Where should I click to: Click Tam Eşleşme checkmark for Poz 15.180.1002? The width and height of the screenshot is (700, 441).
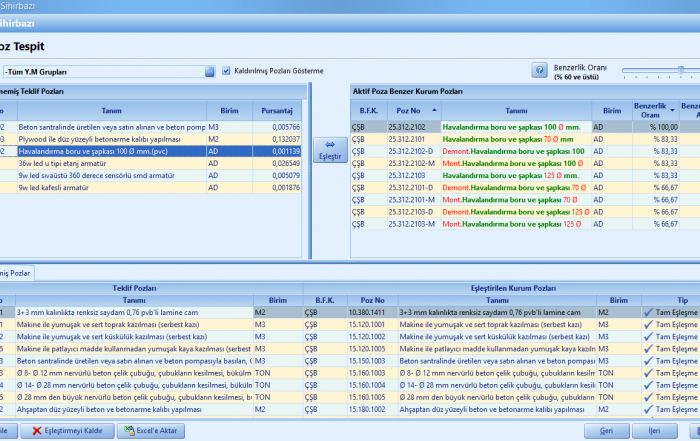pyautogui.click(x=648, y=409)
